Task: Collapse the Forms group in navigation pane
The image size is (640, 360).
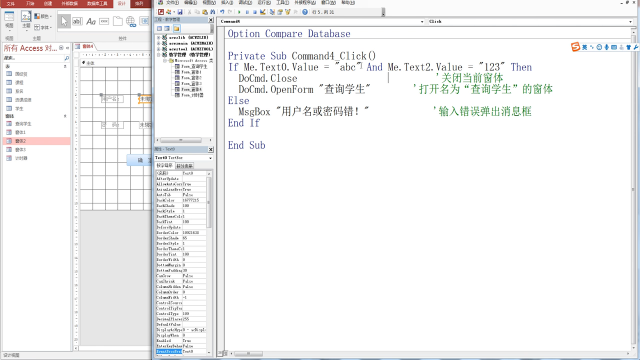Action: point(65,116)
